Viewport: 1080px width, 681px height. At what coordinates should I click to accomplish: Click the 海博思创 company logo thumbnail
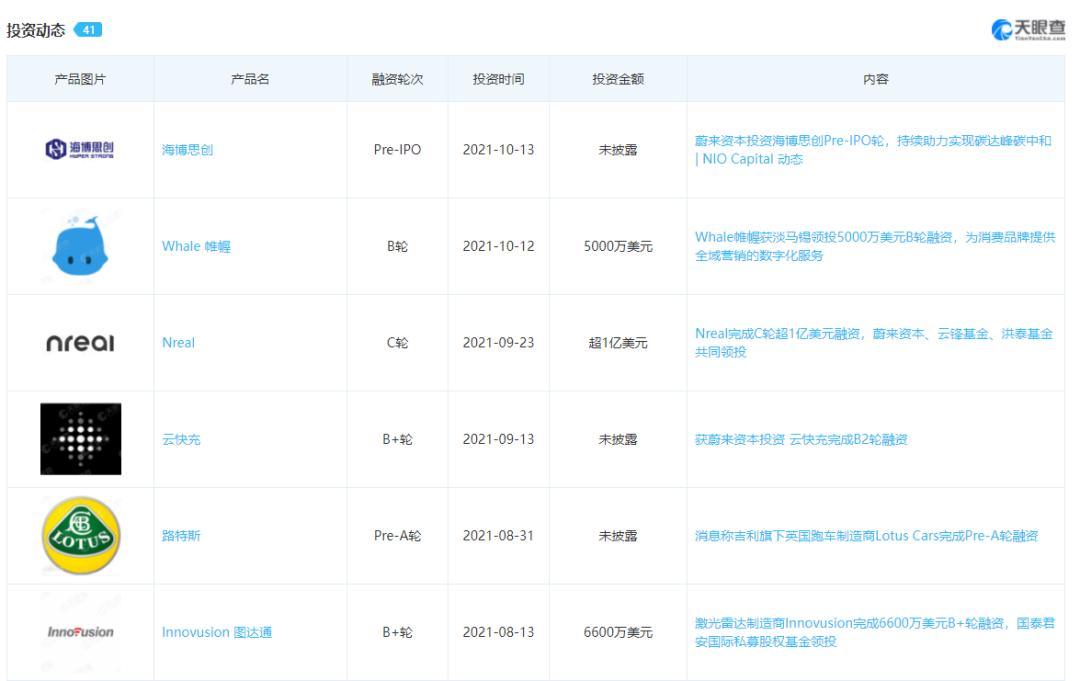click(x=80, y=149)
